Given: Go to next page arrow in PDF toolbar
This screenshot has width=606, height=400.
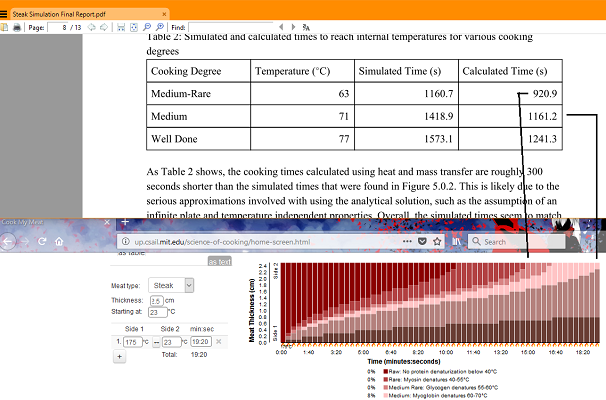Looking at the screenshot, I should pos(104,27).
